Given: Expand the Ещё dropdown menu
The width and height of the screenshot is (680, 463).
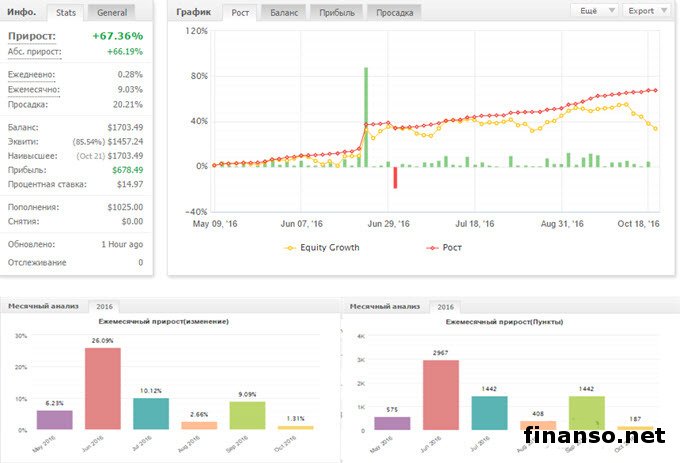Looking at the screenshot, I should click(x=592, y=10).
